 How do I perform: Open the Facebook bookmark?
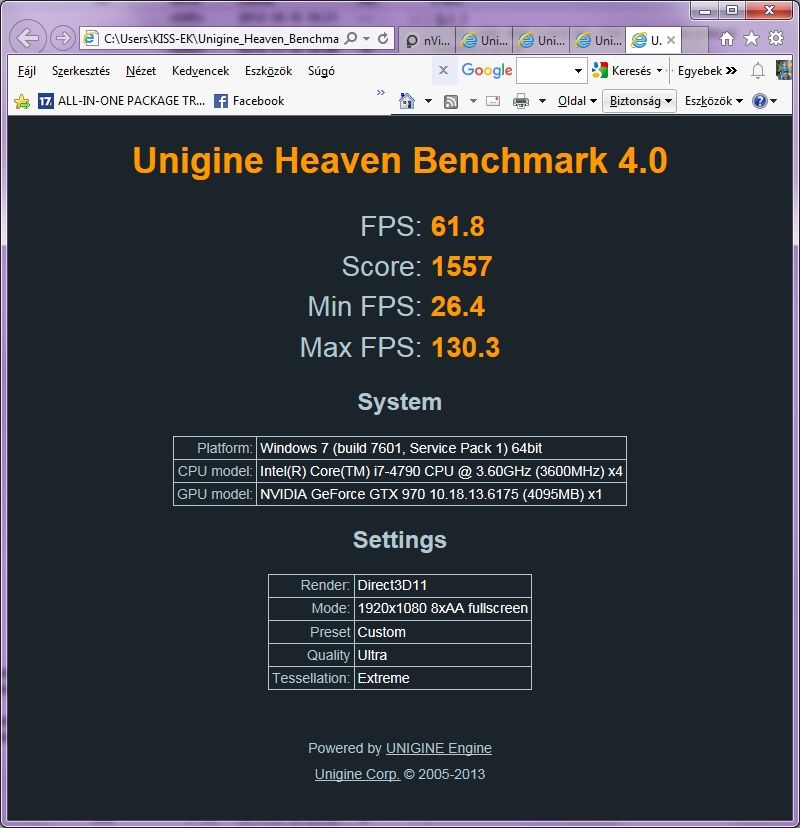coord(249,101)
